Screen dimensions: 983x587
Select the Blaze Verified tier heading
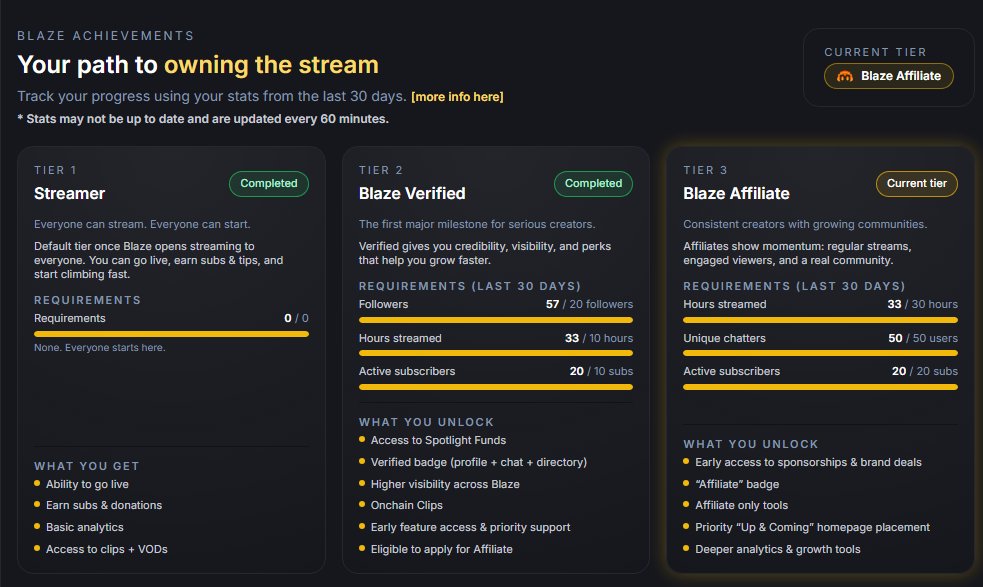(x=412, y=193)
